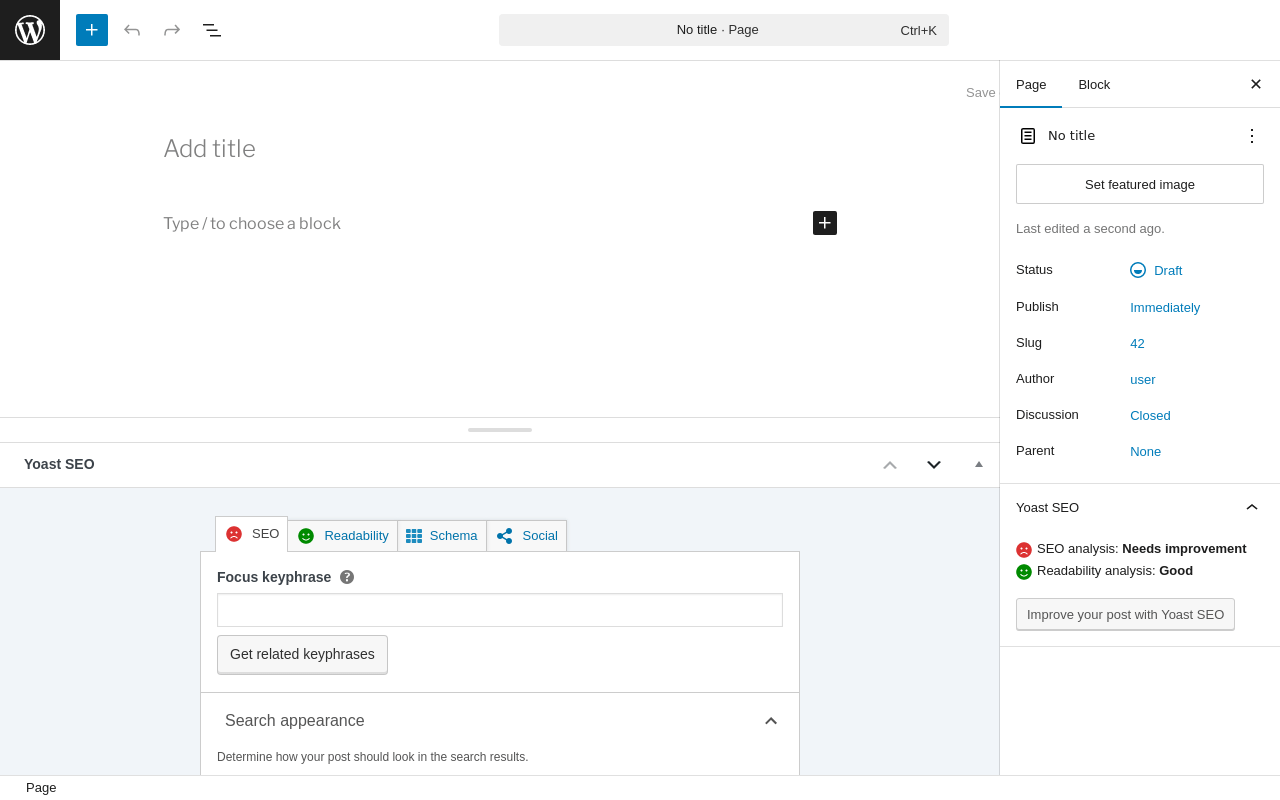Click the Draft status icon
Viewport: 1280px width, 800px height.
tap(1138, 270)
